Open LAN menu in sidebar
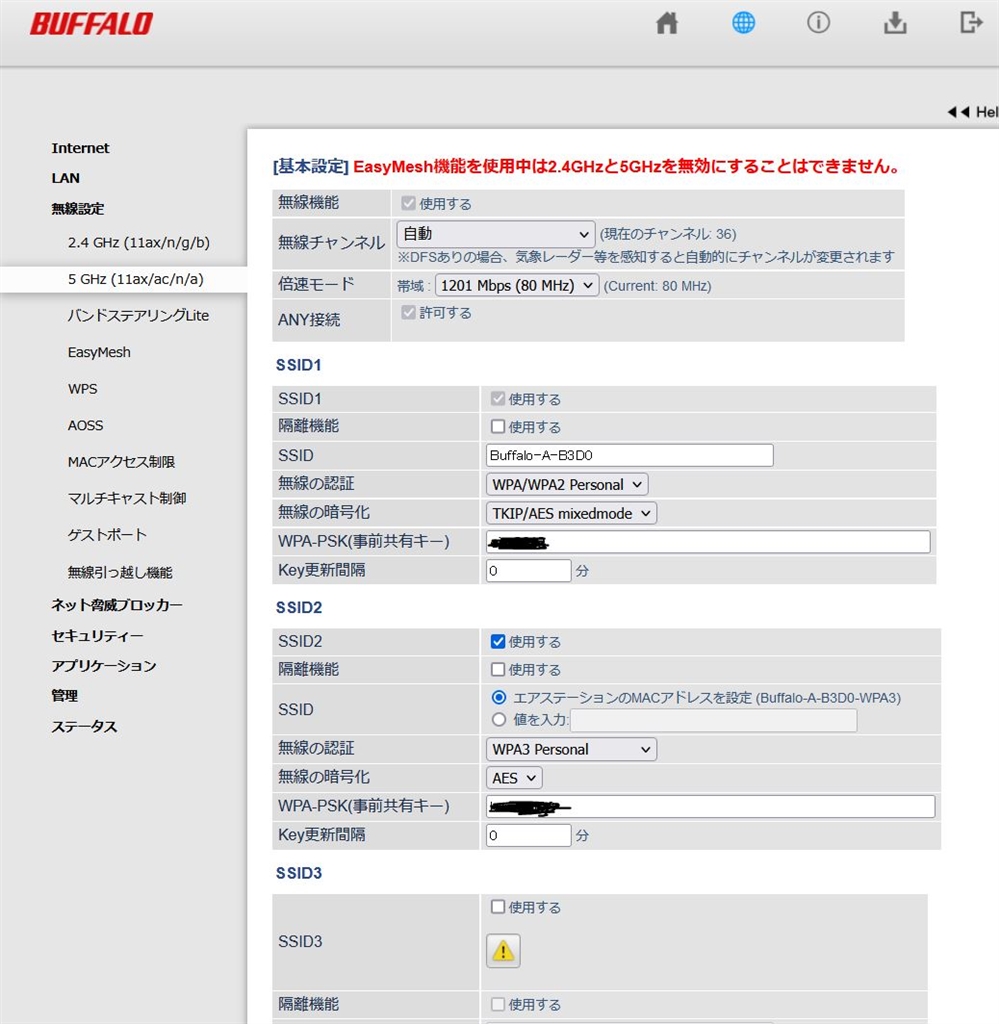Viewport: 999px width, 1024px height. click(x=65, y=178)
